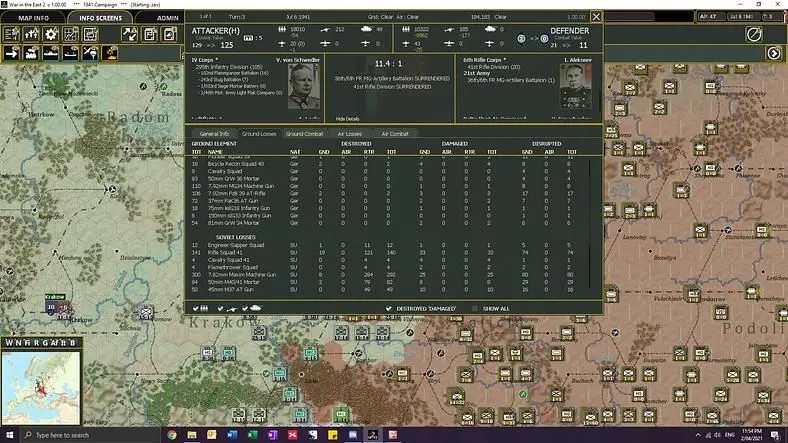Open File Explorer from the taskbar
Viewport: 788px width, 443px height.
click(192, 434)
